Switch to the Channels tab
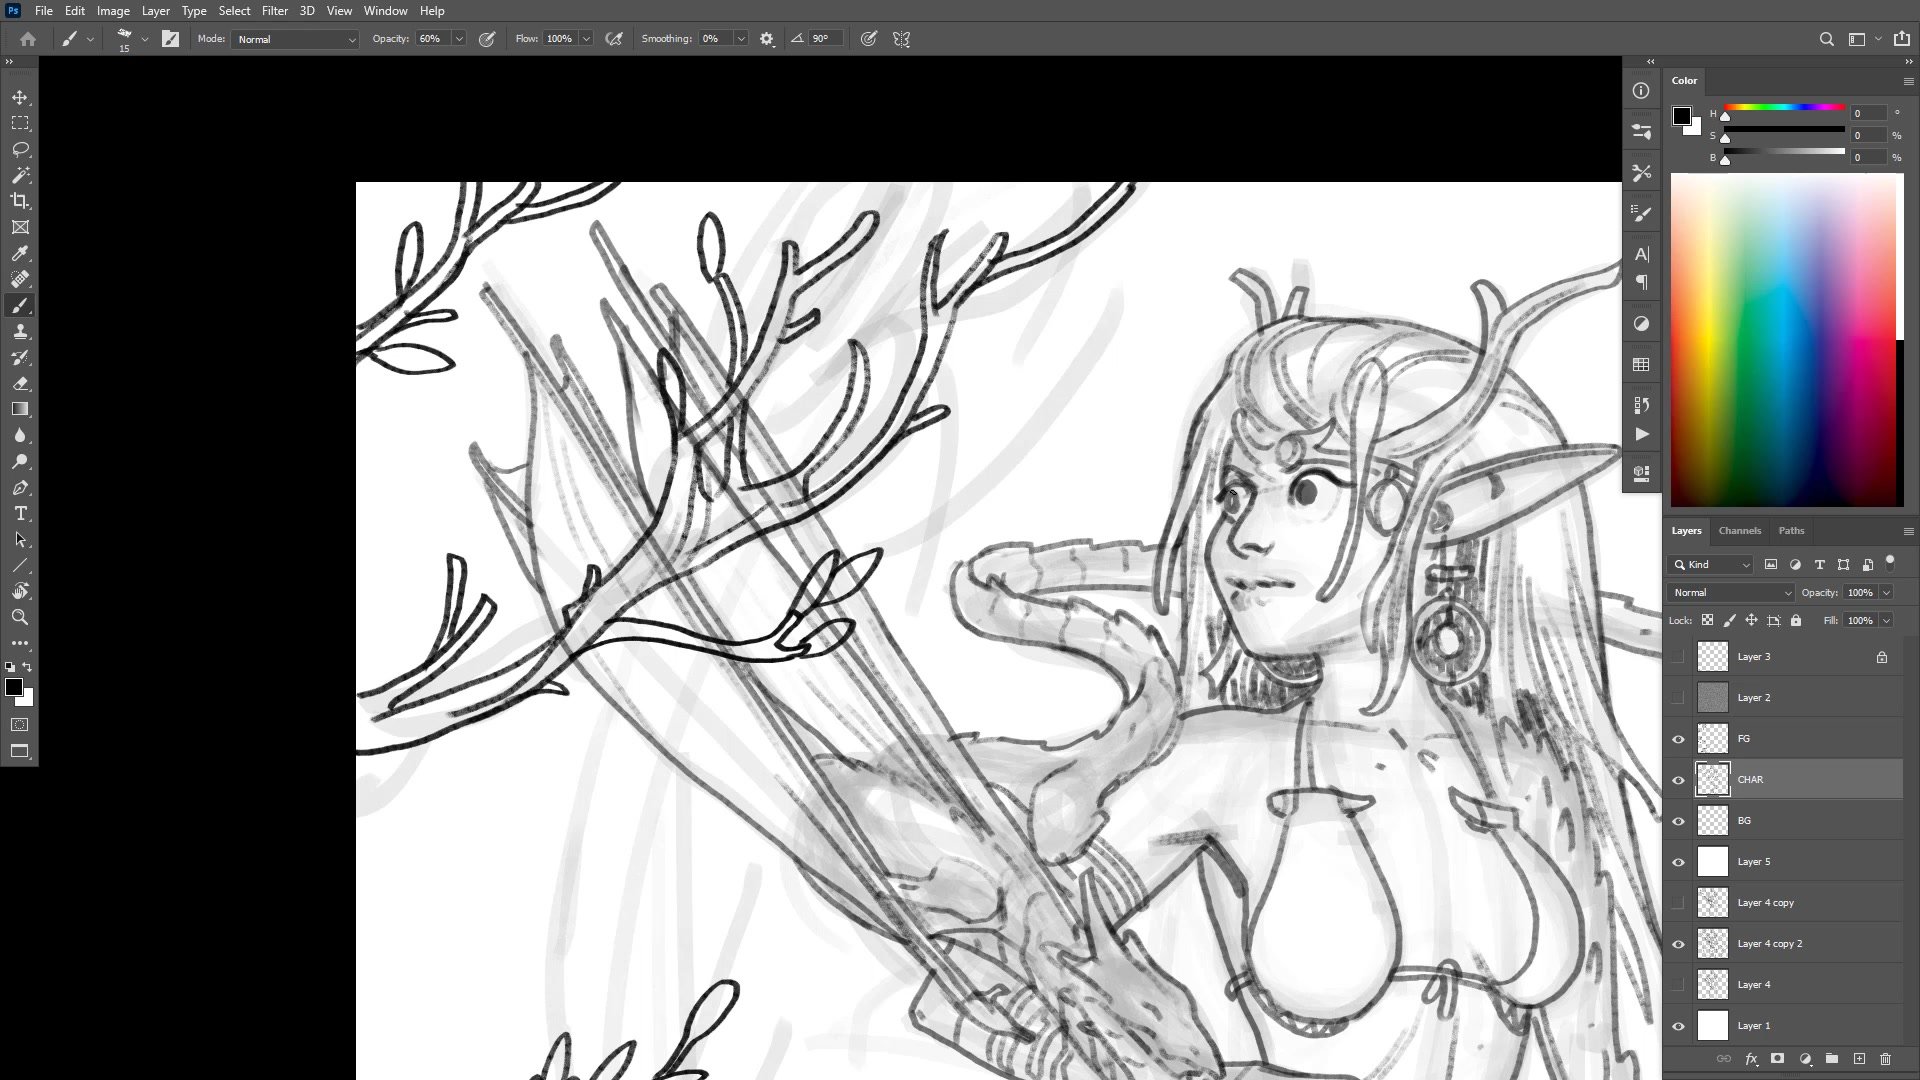Screen dimensions: 1920x1080 pyautogui.click(x=1739, y=530)
